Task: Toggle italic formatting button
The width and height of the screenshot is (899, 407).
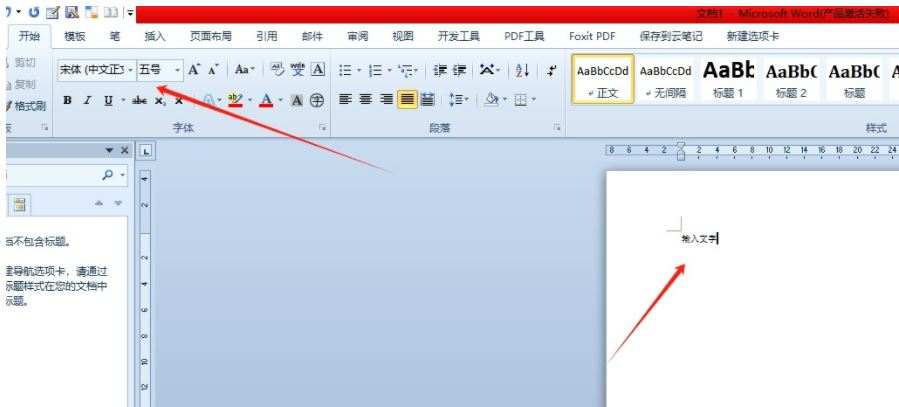Action: click(x=88, y=100)
